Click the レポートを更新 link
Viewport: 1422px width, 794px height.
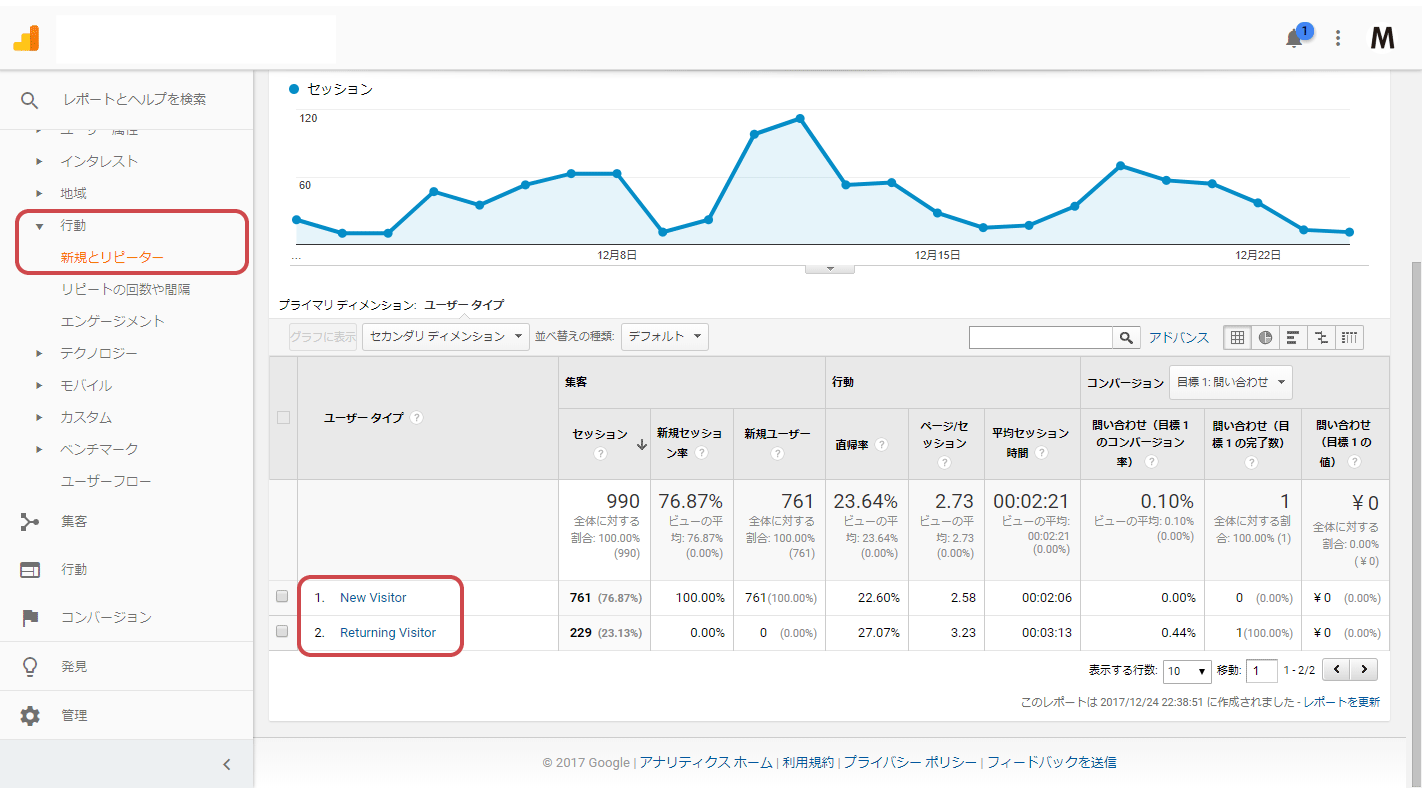pos(1341,703)
